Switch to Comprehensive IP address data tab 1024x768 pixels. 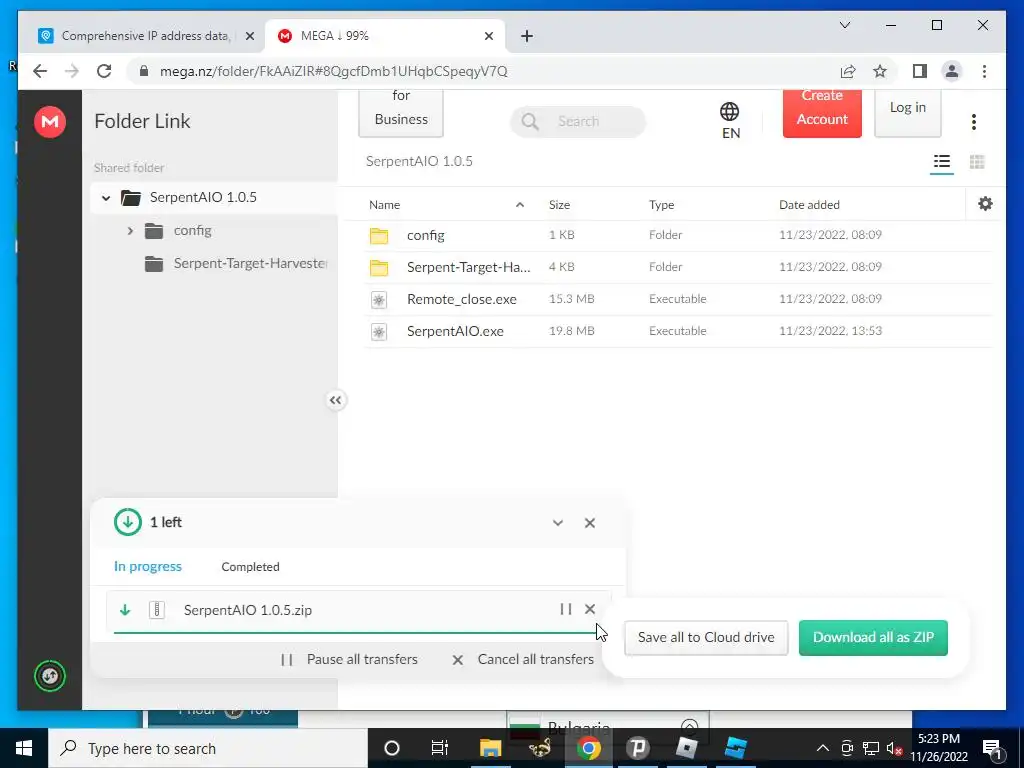point(145,36)
